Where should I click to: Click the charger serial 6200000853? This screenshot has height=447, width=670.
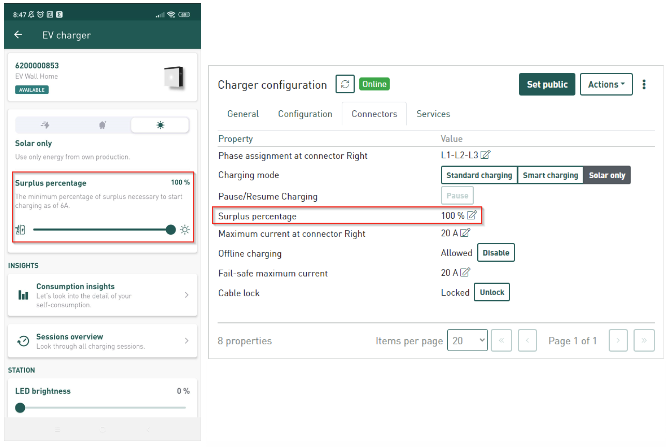[37, 65]
